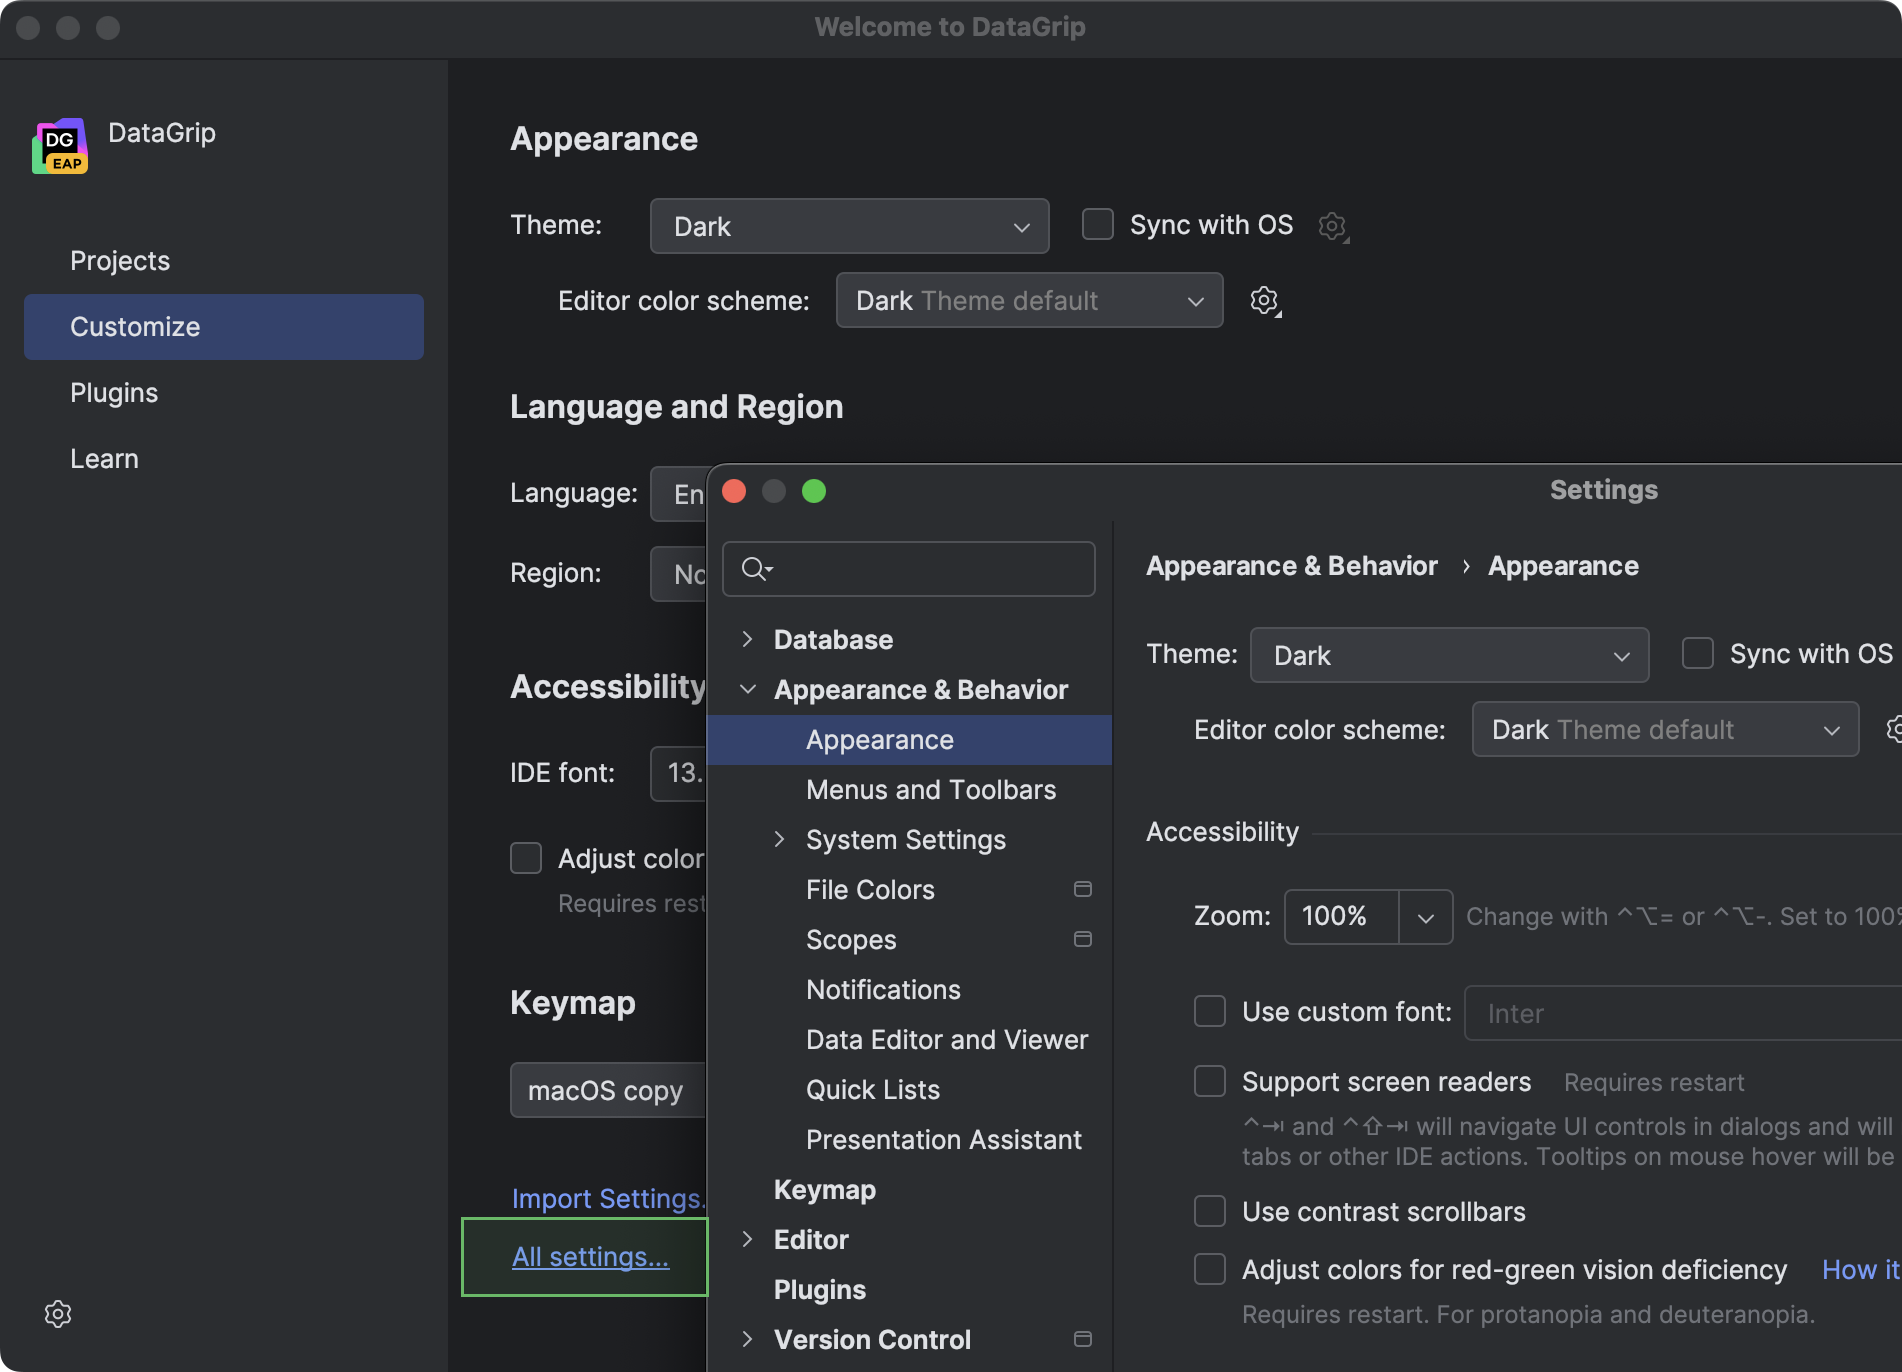Expand the Database settings tree node
The image size is (1902, 1372).
click(747, 639)
